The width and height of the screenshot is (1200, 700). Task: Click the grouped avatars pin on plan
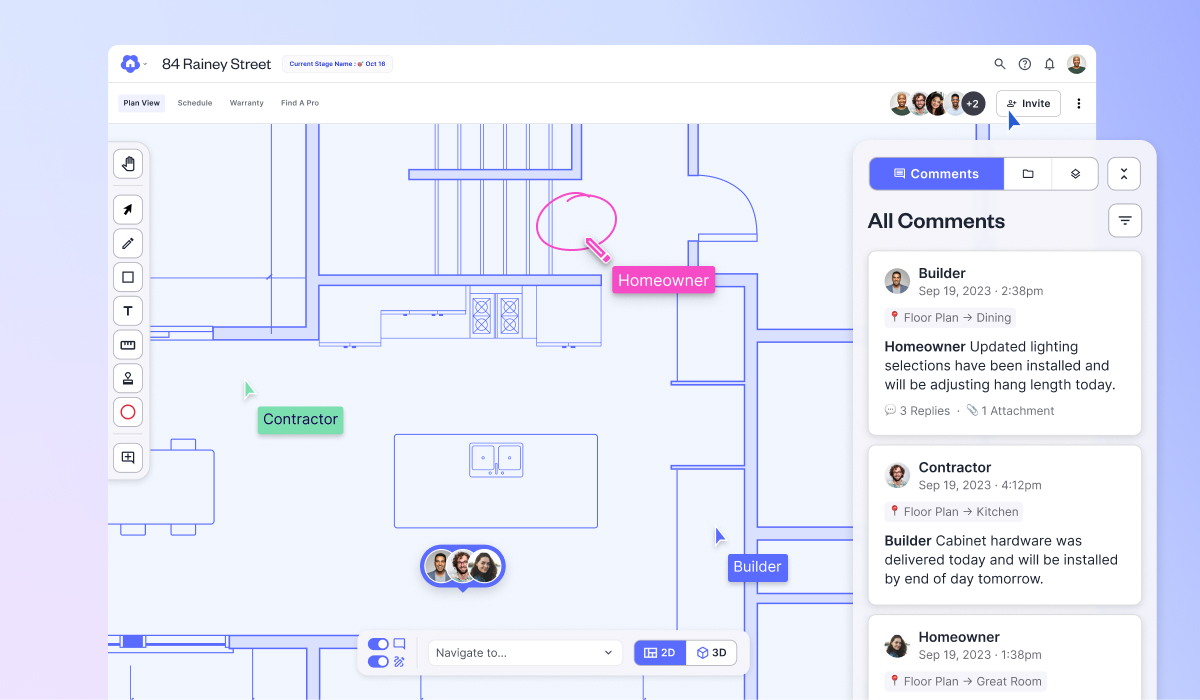(462, 567)
